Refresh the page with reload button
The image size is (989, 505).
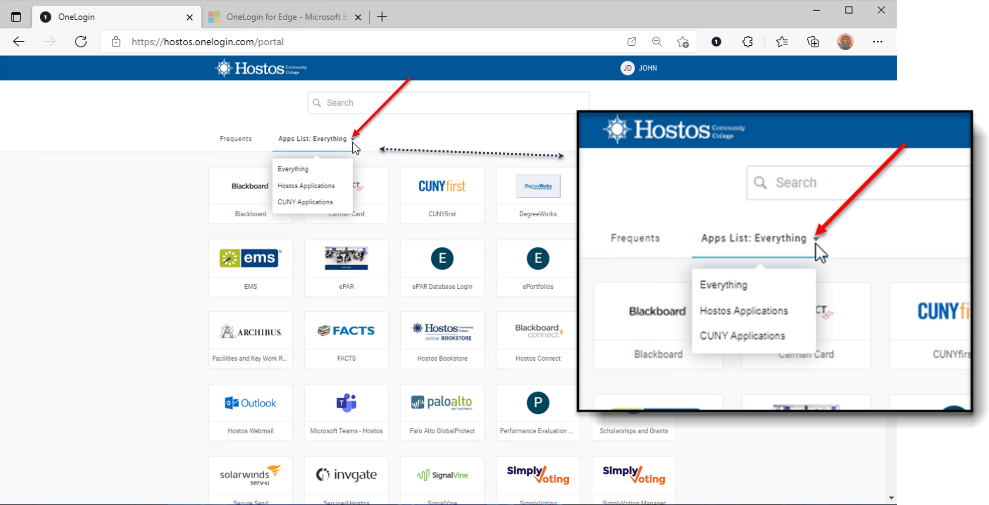coord(81,42)
